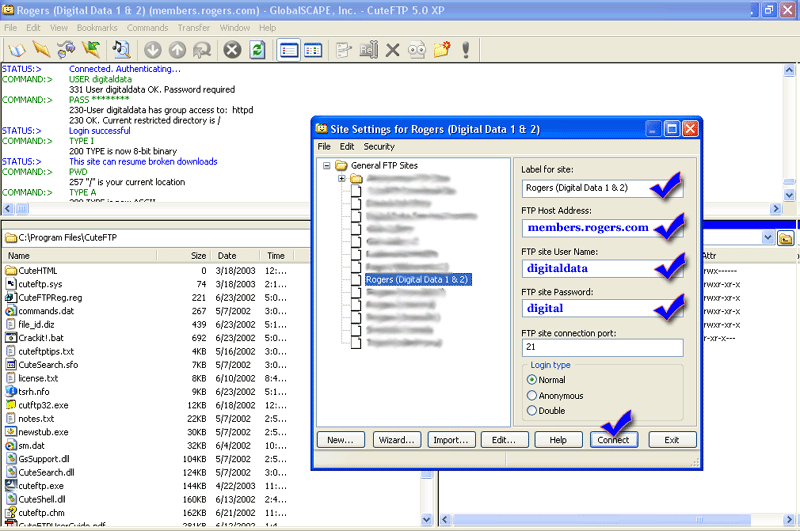Click into the Label for site field
Image resolution: width=800 pixels, height=531 pixels.
pos(602,188)
